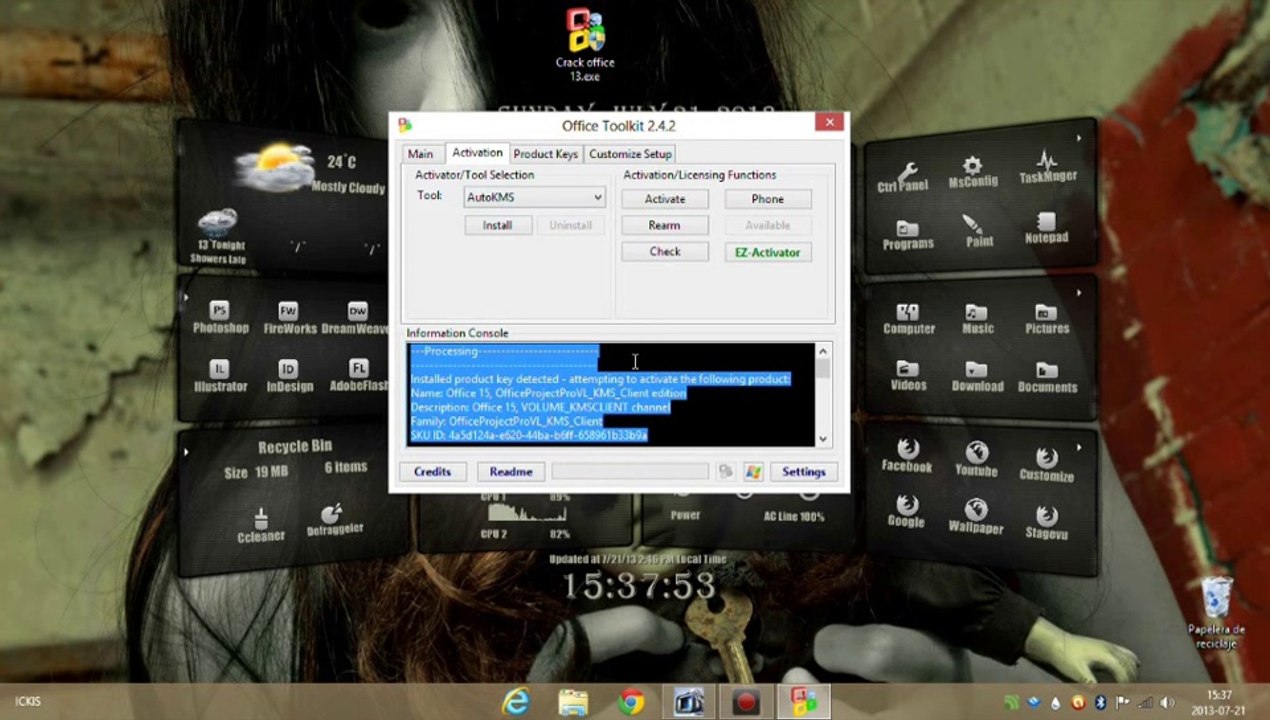
Task: Run Ccleaner from the Recycle Bin widget
Action: pos(261,525)
